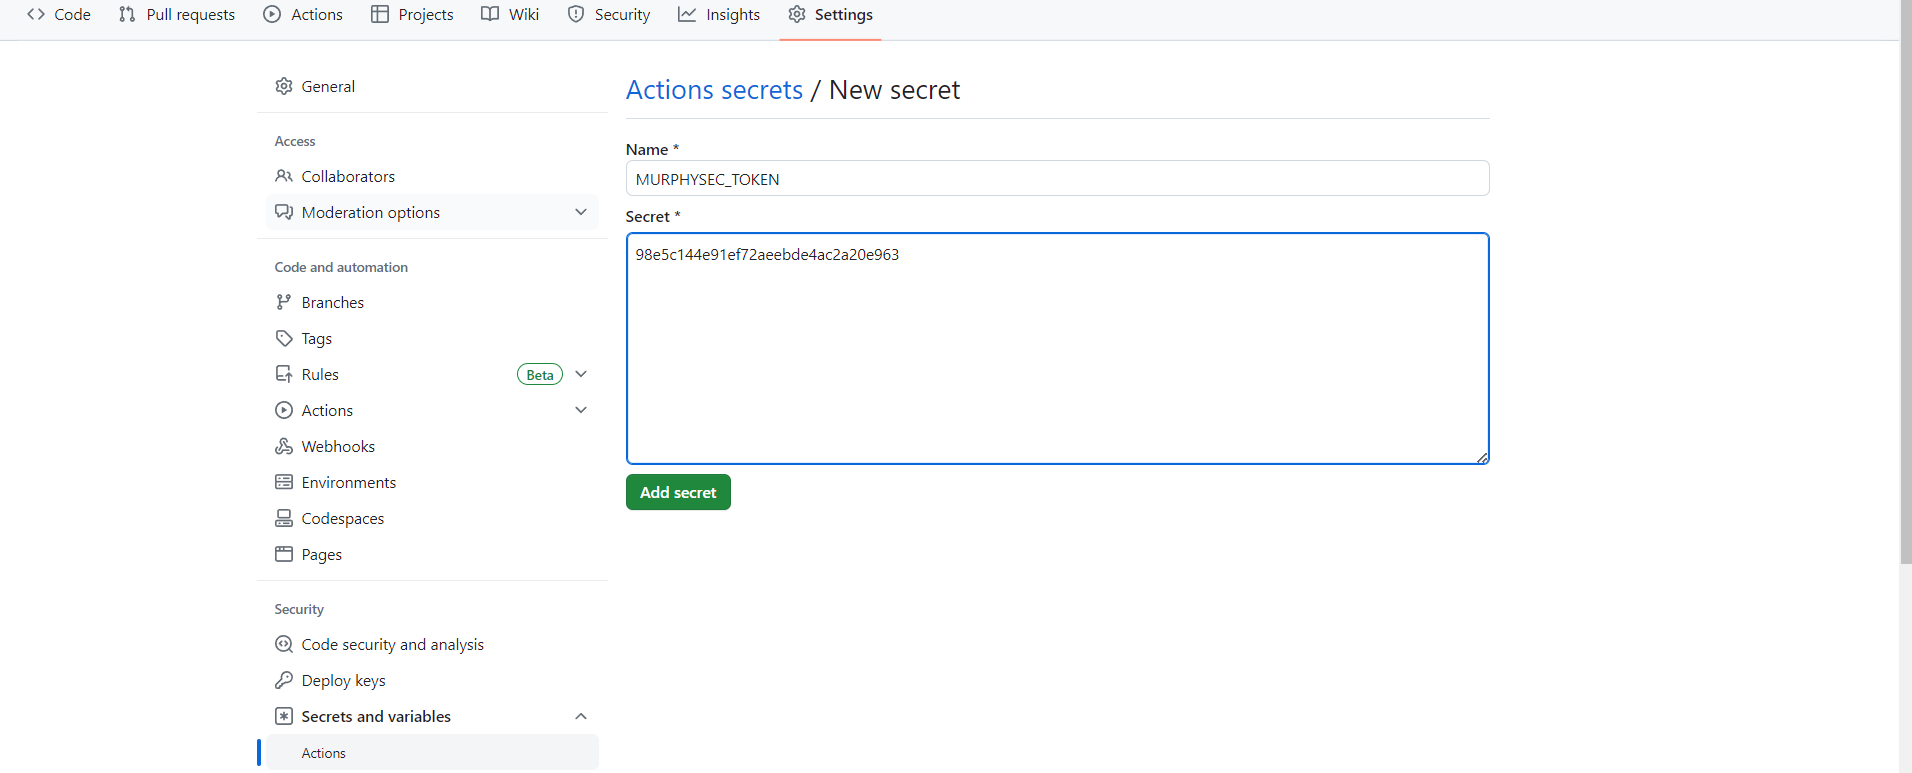Viewport: 1912px width, 773px height.
Task: Click the Tags icon in sidebar
Action: coord(284,338)
